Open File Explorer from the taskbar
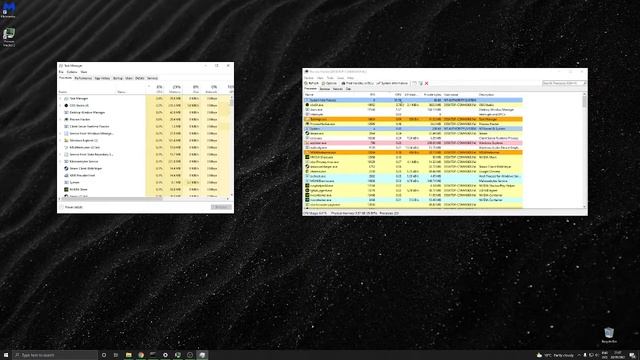 click(129, 355)
